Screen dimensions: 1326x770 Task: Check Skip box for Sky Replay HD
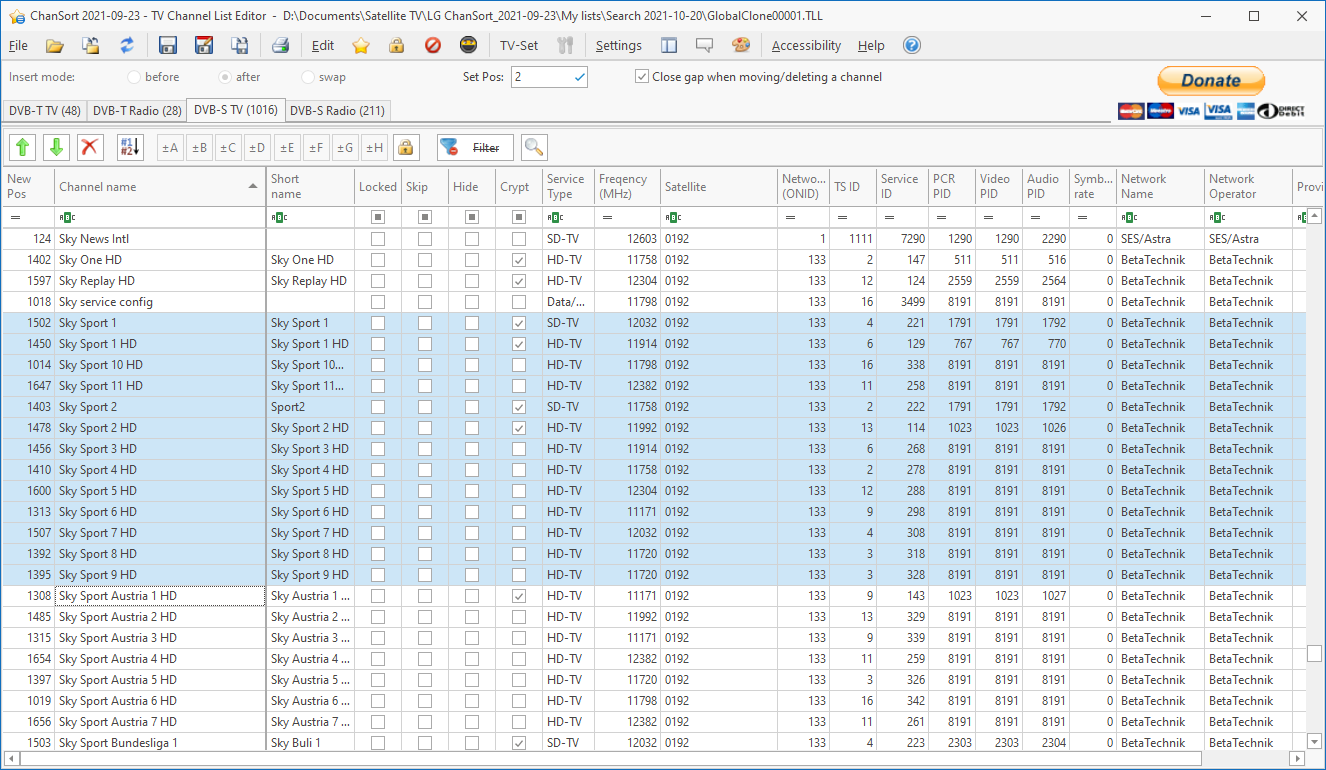pos(424,281)
